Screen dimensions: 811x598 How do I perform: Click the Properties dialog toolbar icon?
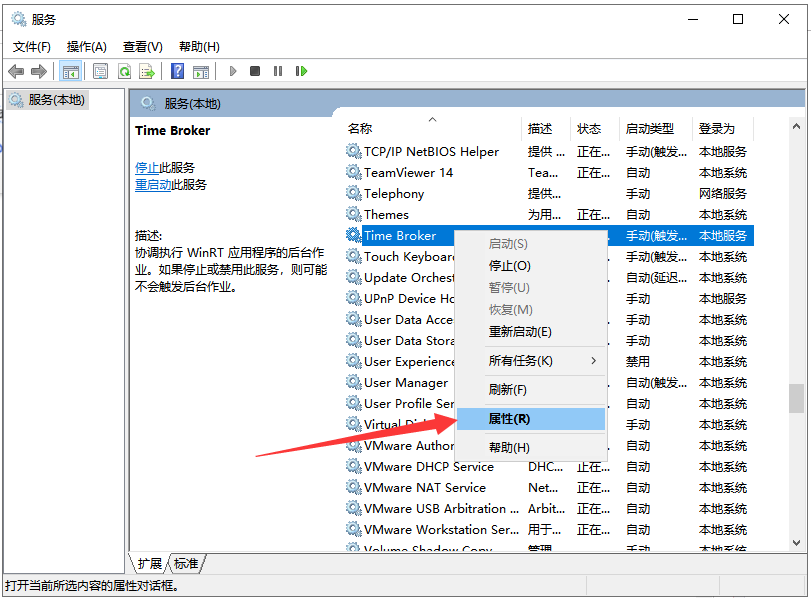101,70
